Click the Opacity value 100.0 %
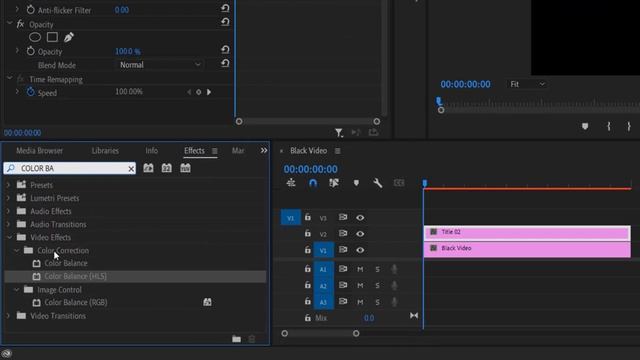 point(128,51)
